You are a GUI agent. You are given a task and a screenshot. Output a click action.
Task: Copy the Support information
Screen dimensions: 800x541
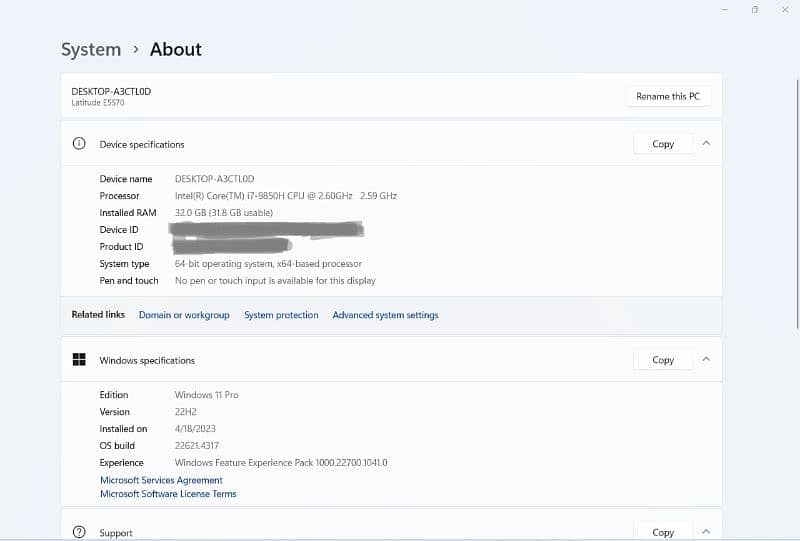663,532
